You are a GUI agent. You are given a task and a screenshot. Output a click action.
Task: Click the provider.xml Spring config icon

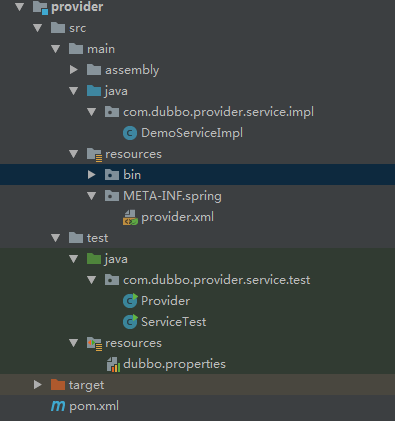pos(130,217)
